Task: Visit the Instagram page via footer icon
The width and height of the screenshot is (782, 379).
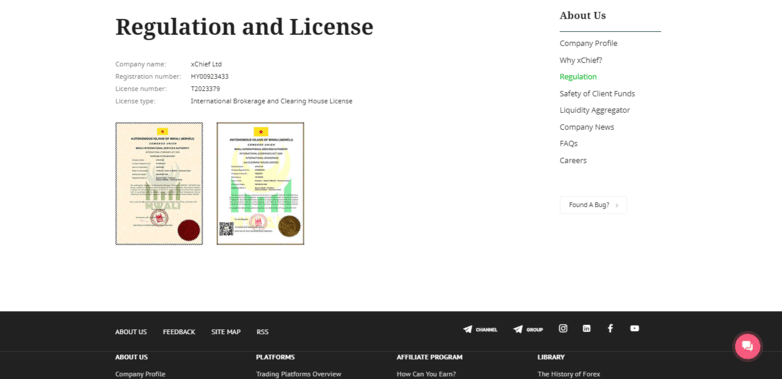Action: click(x=563, y=328)
